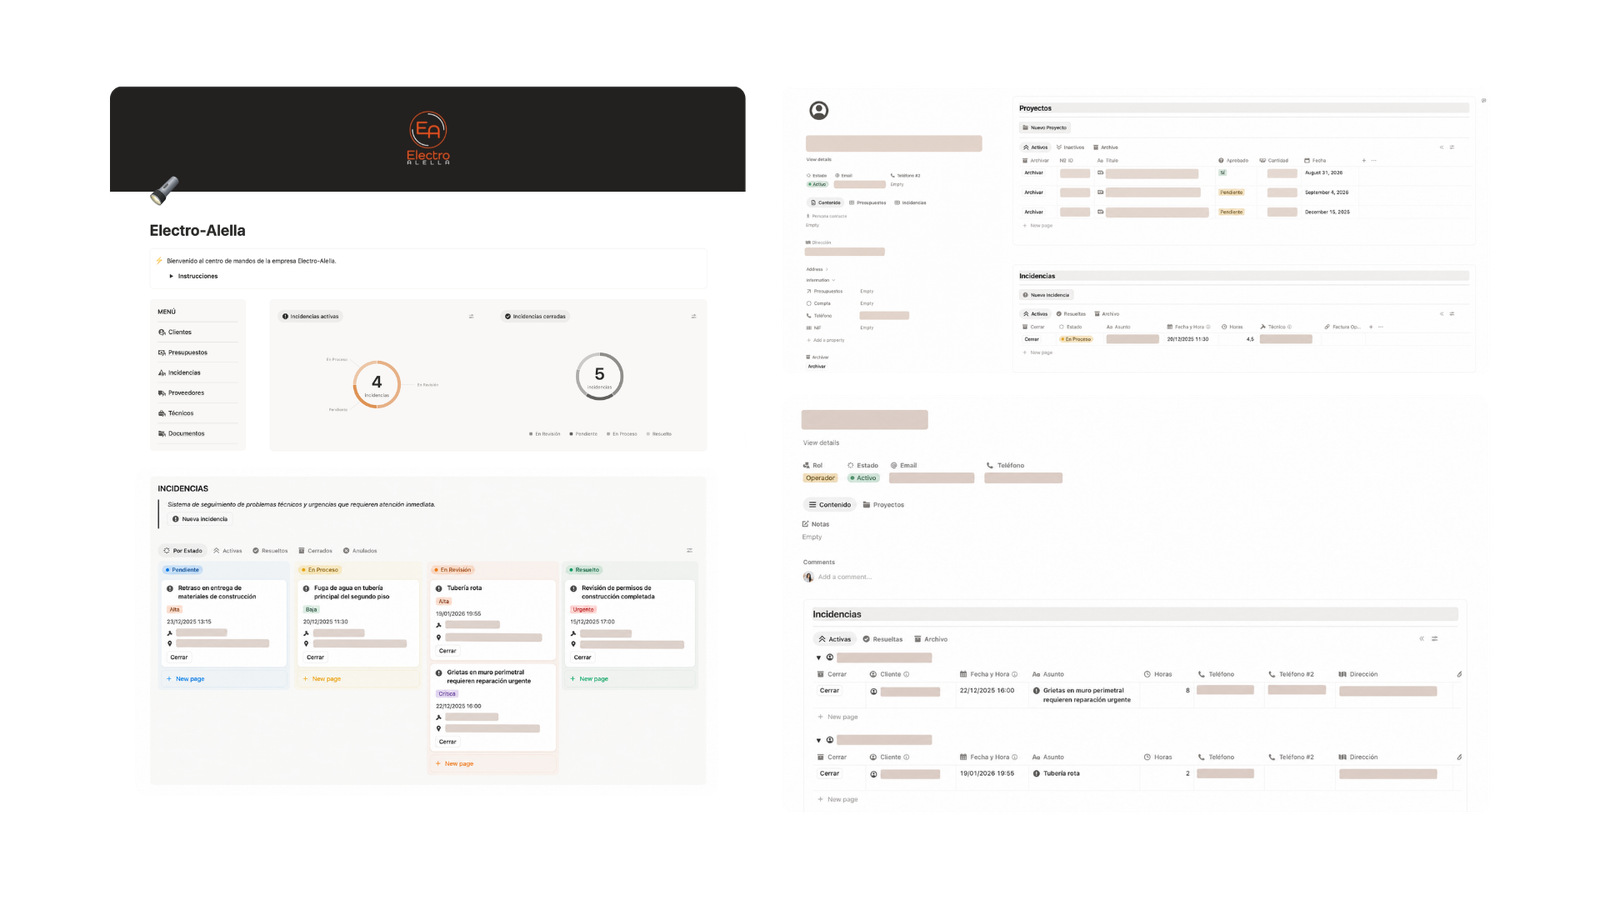
Task: Click the profile avatar icon atop client page
Action: tap(819, 110)
